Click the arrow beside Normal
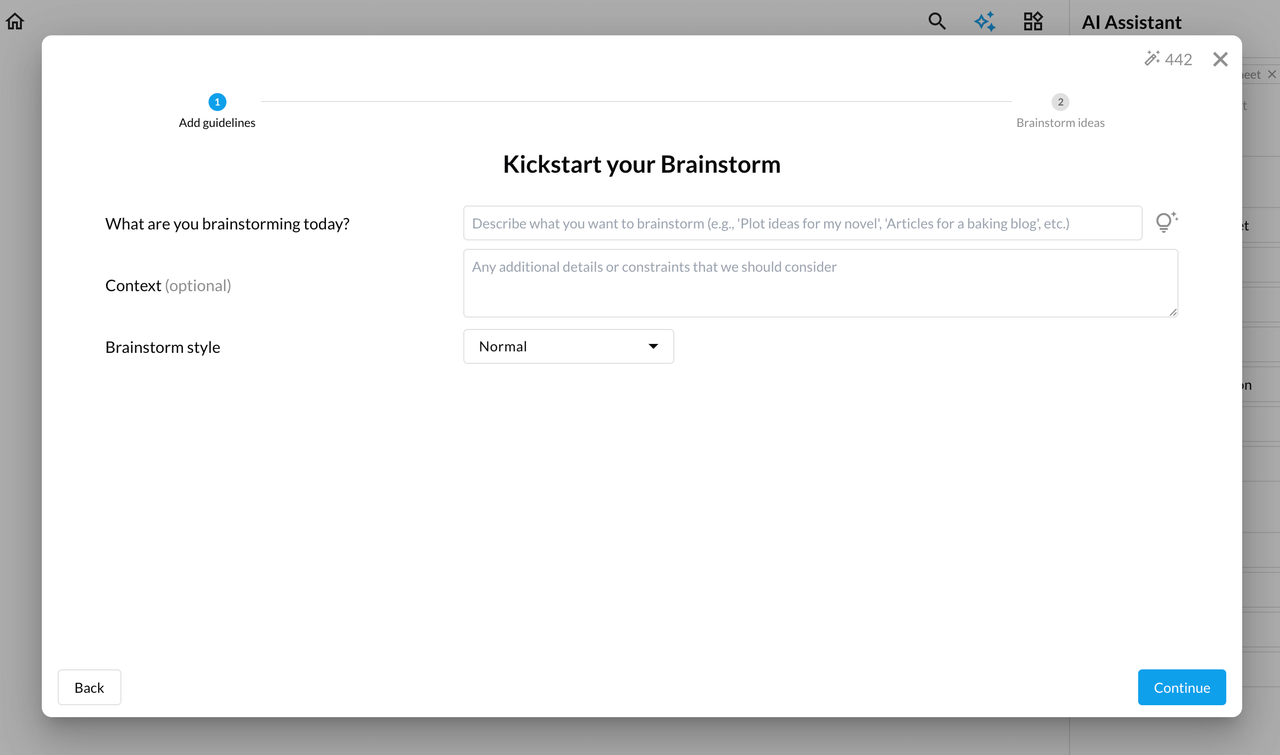The width and height of the screenshot is (1280, 755). tap(653, 346)
